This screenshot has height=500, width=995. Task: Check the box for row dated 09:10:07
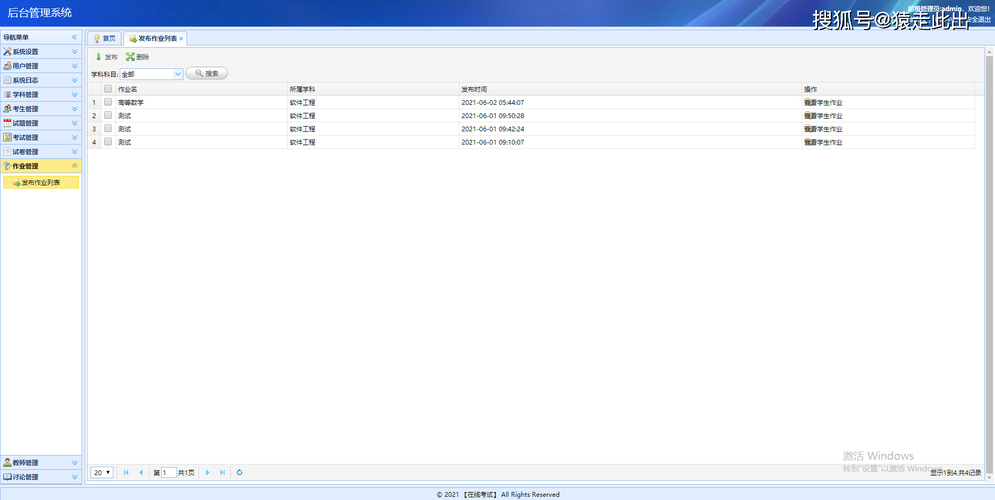pos(108,142)
